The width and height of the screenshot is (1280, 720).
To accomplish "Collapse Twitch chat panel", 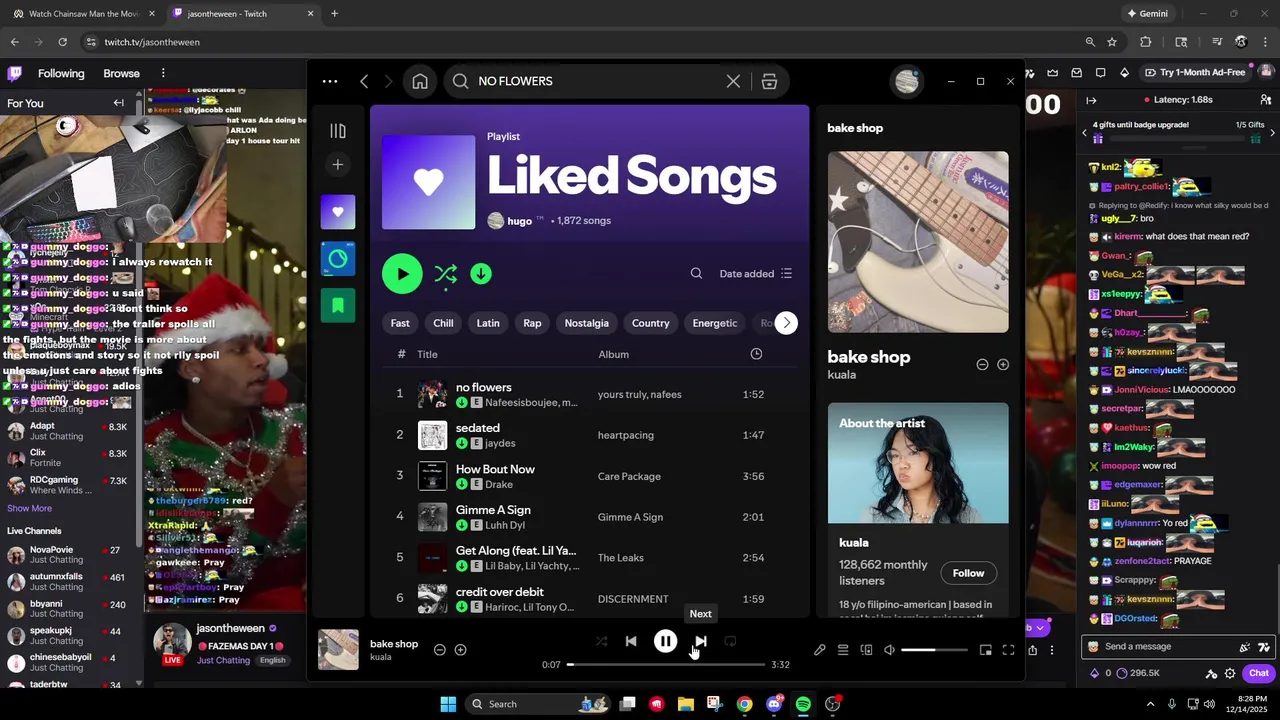I will (1091, 100).
